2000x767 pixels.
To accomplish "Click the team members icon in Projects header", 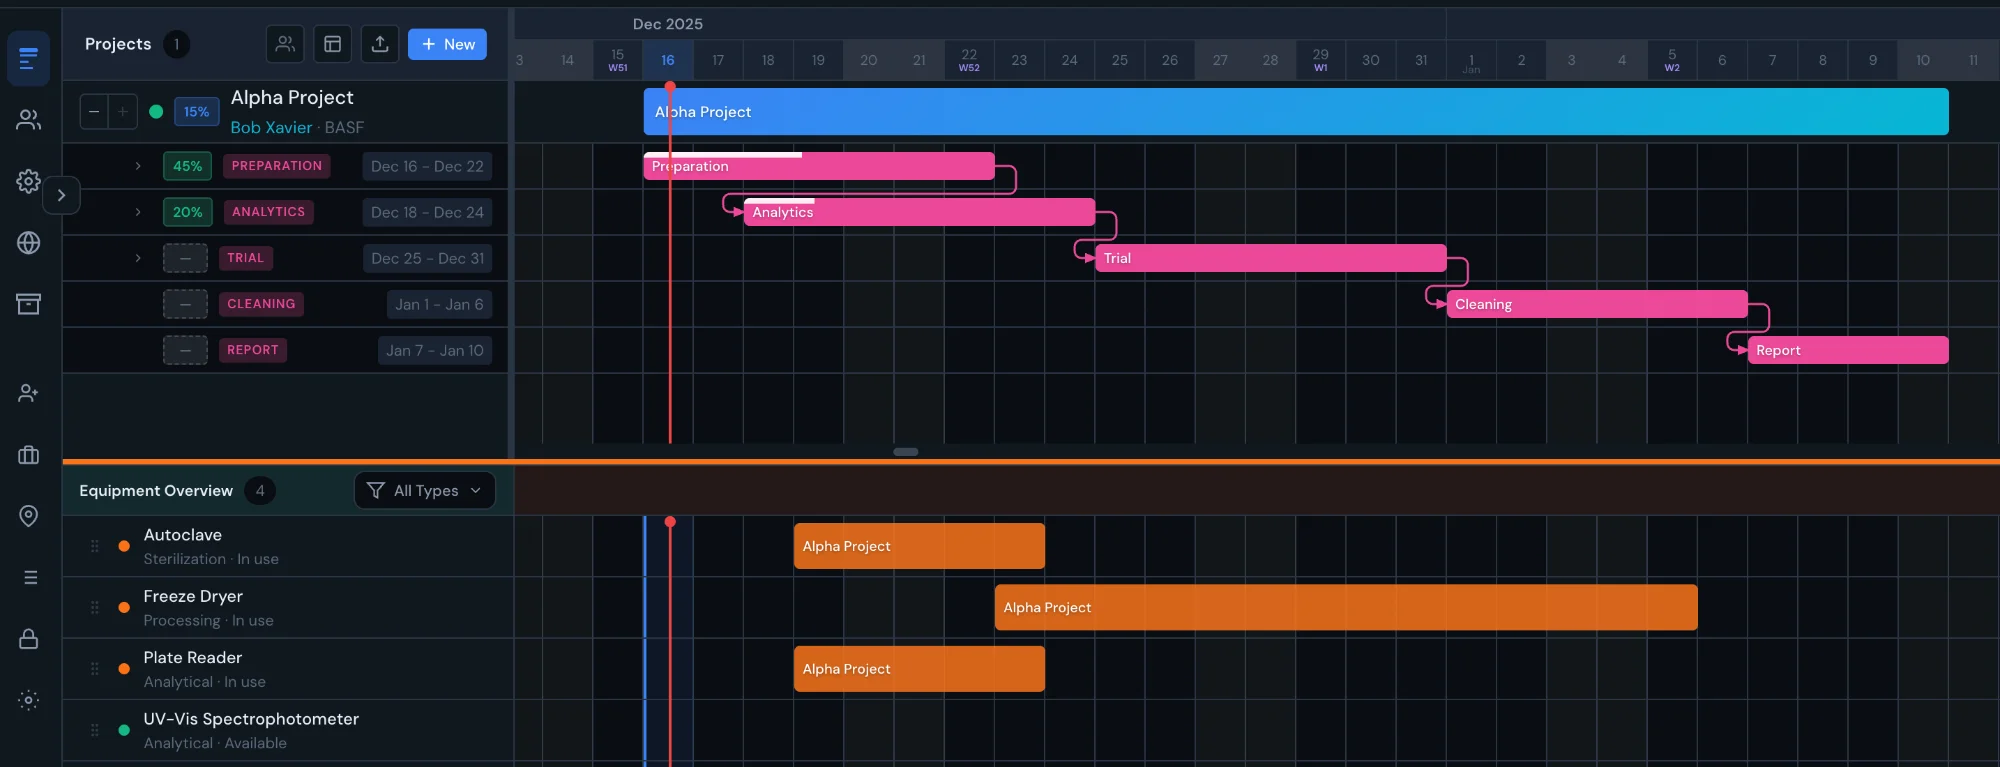I will 285,44.
